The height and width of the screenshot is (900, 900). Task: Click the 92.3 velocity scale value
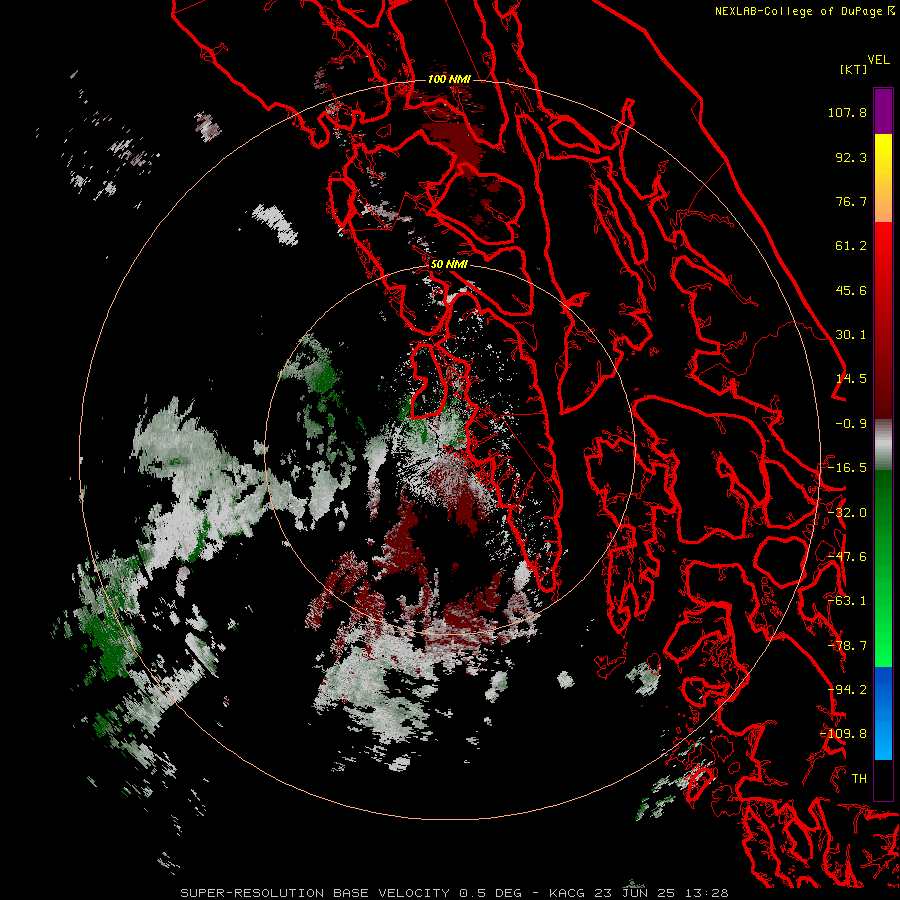pos(851,157)
